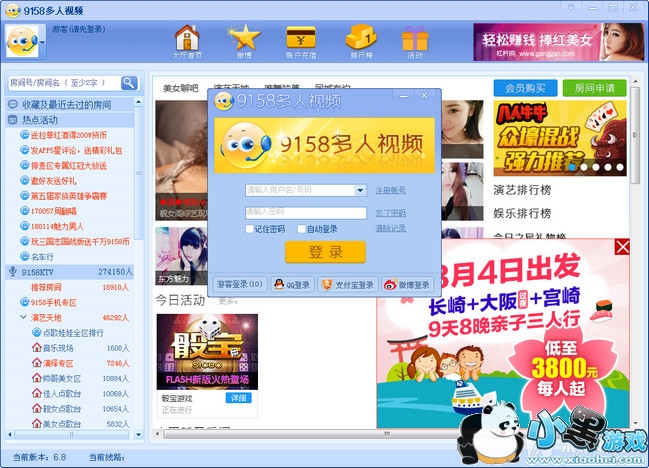Screen dimensions: 649x468
Task: Open the dropdown arrow beside the avatar
Action: [x=42, y=42]
